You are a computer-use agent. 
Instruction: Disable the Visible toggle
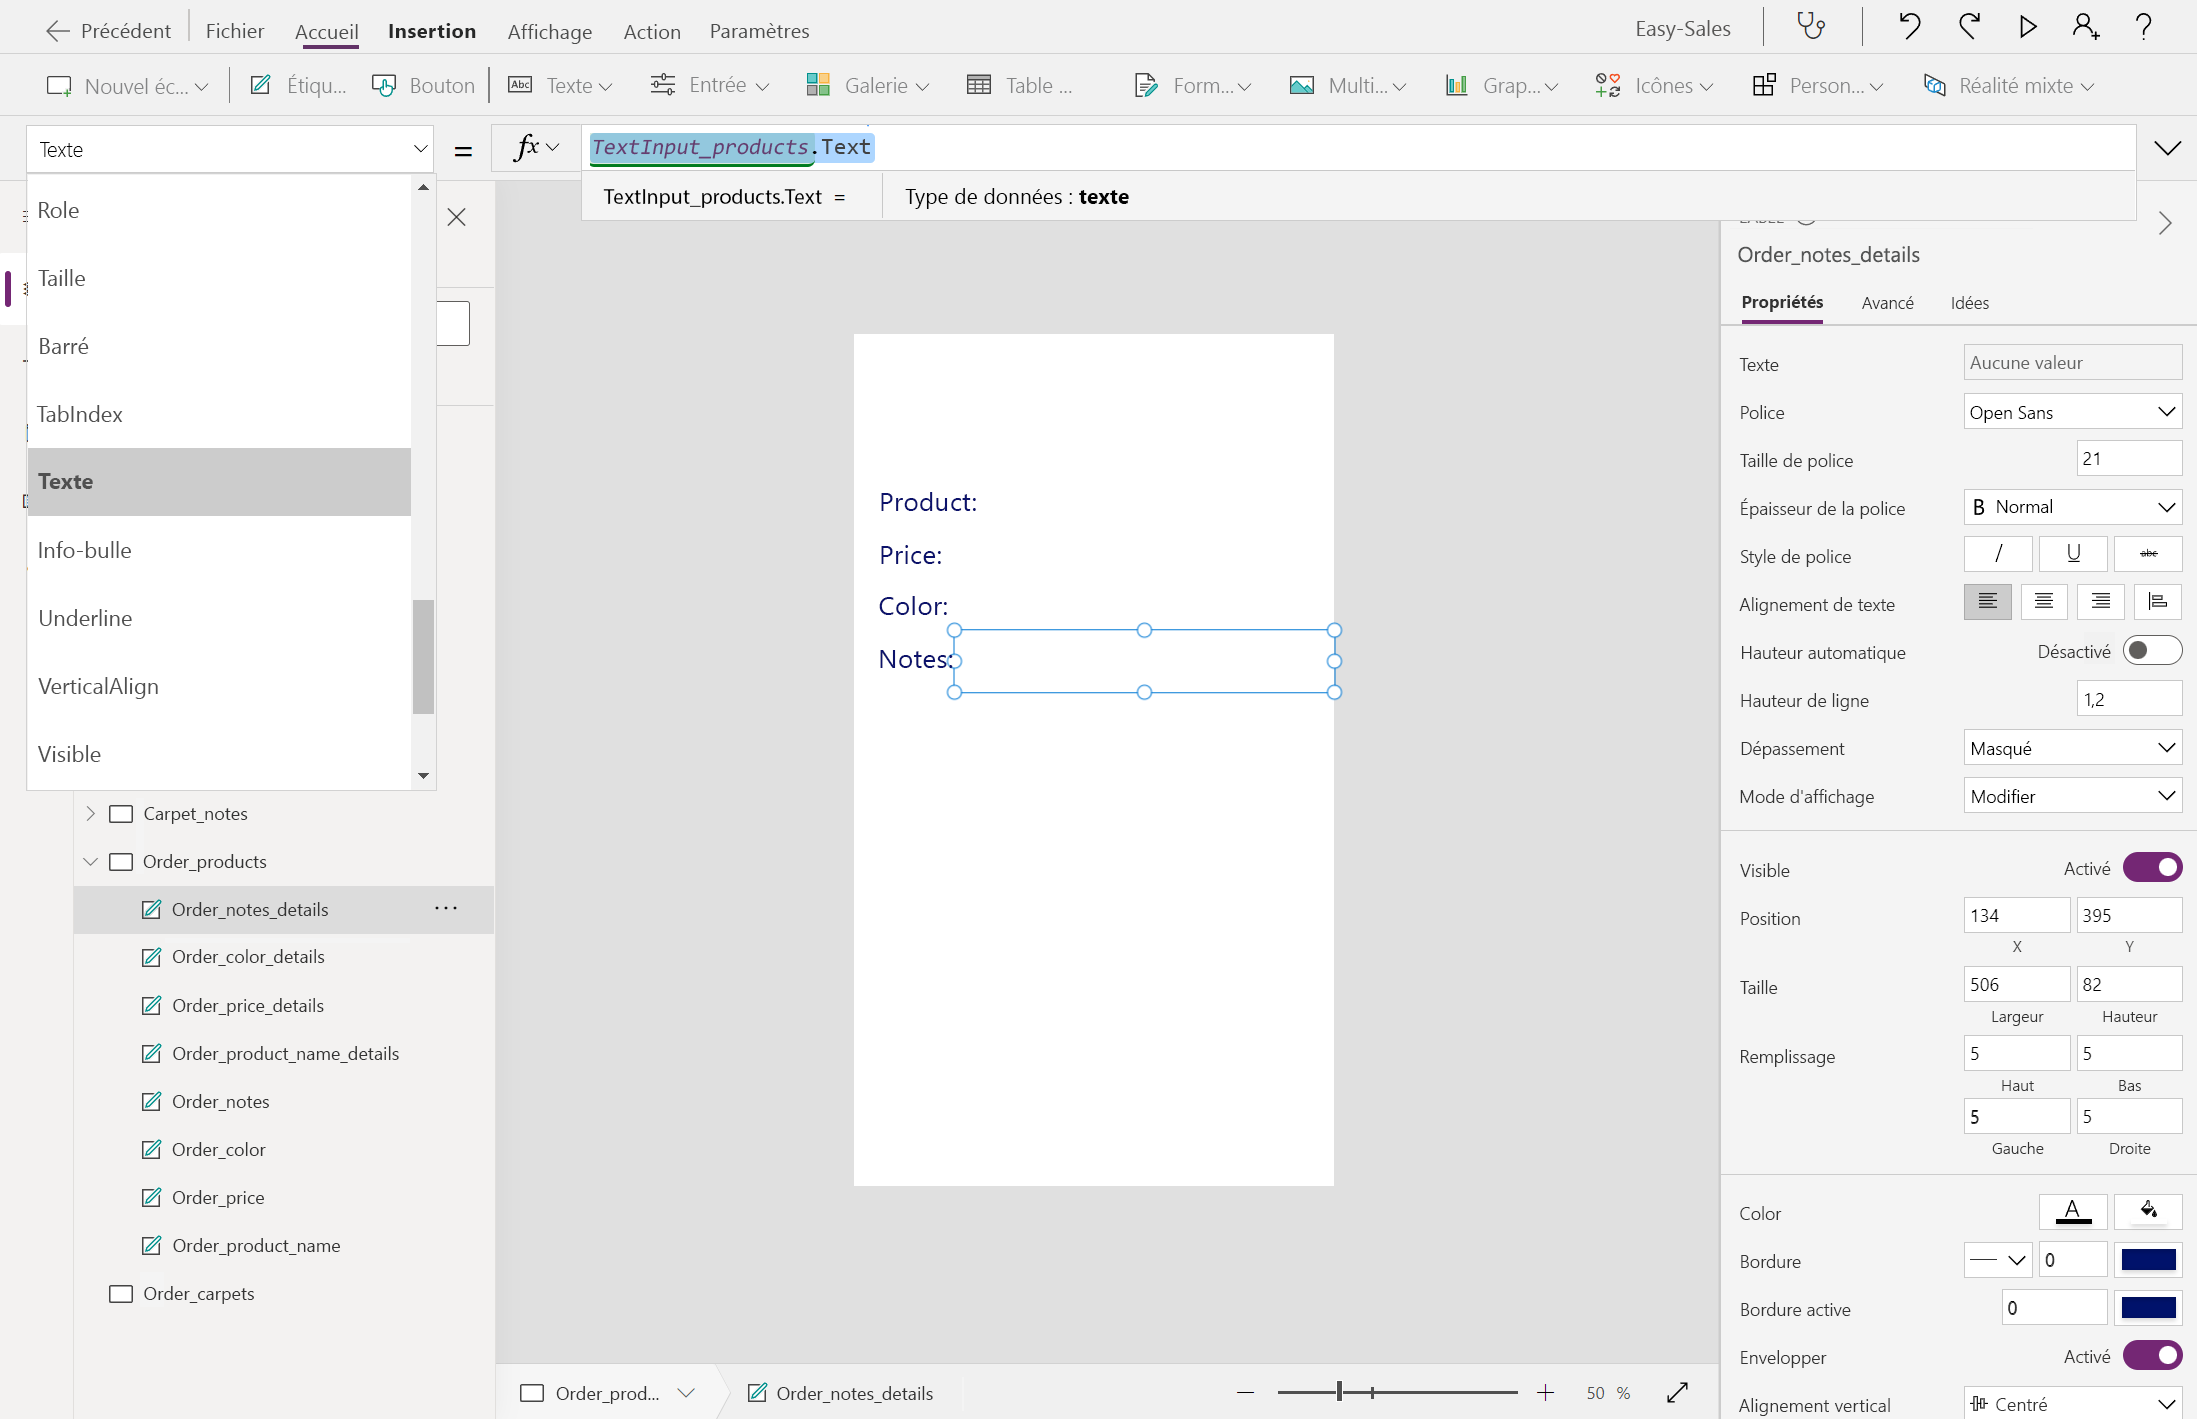2153,867
